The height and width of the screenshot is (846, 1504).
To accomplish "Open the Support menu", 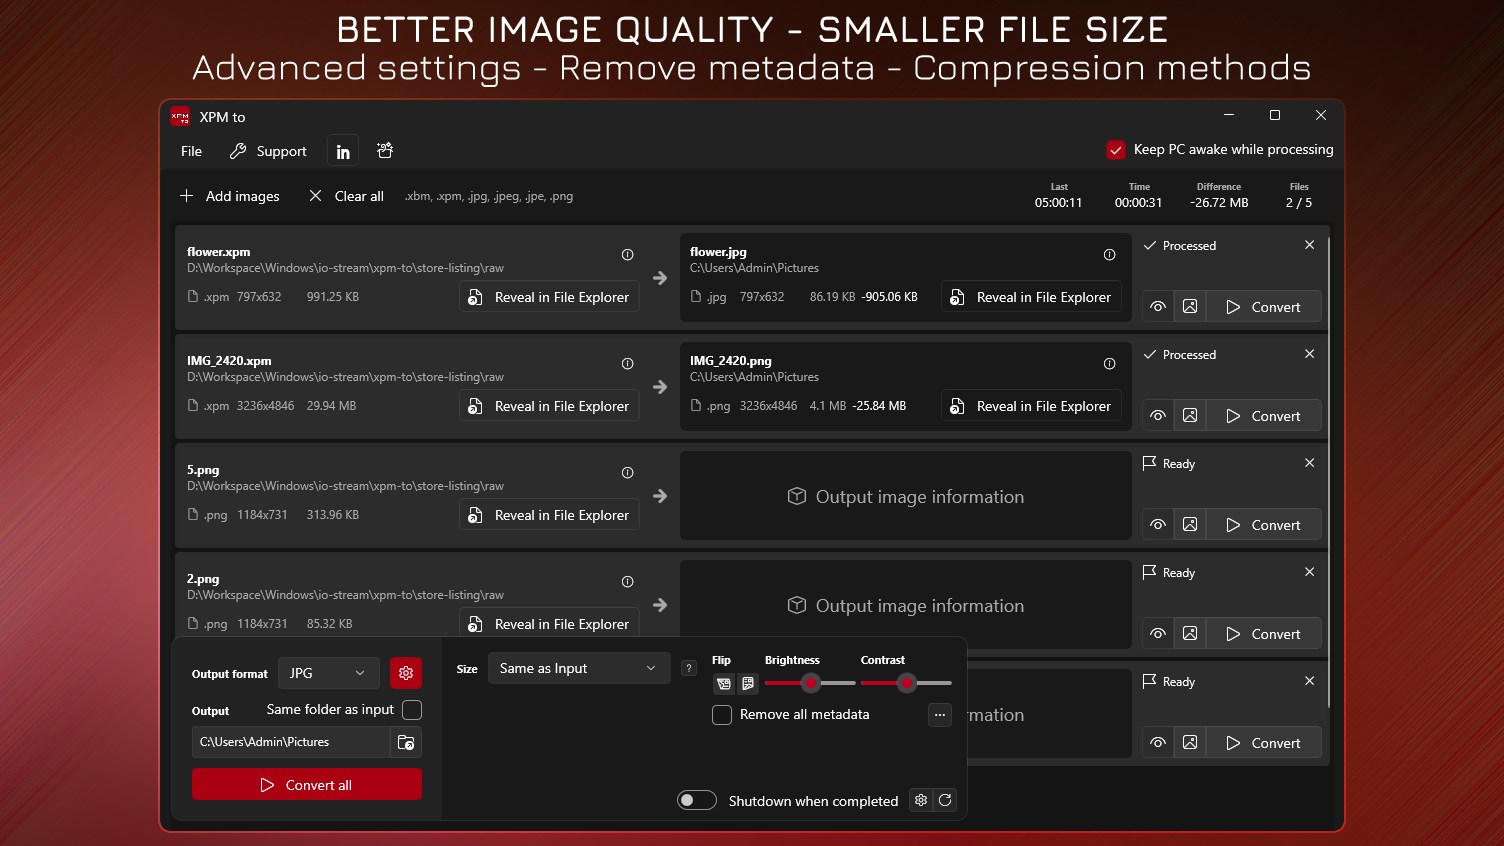I will click(x=268, y=151).
